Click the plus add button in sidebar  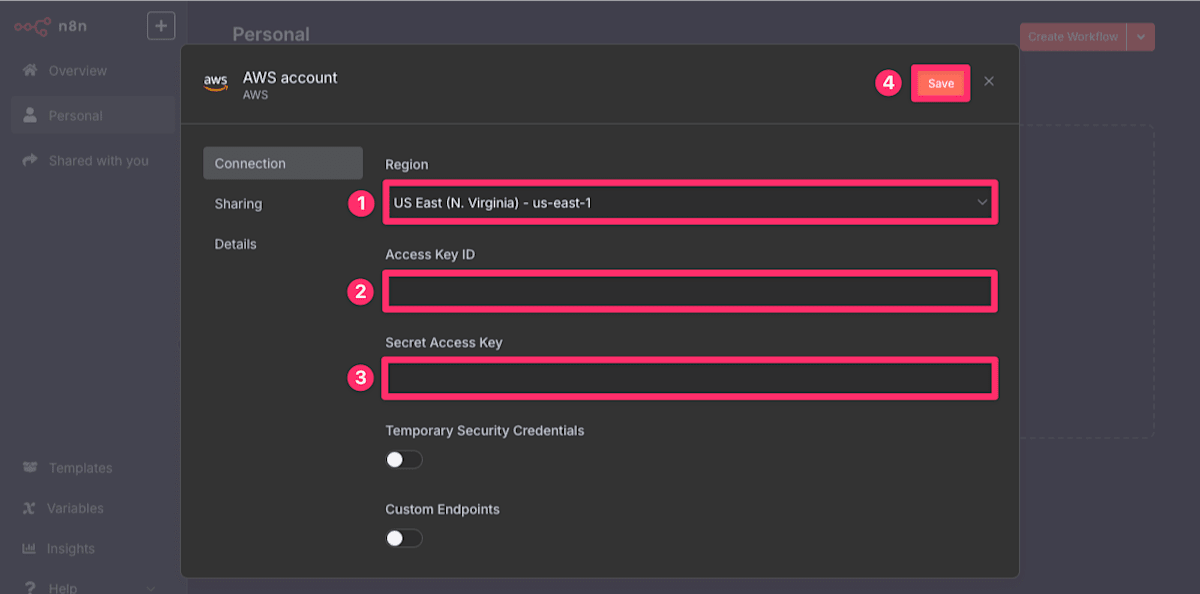(161, 26)
